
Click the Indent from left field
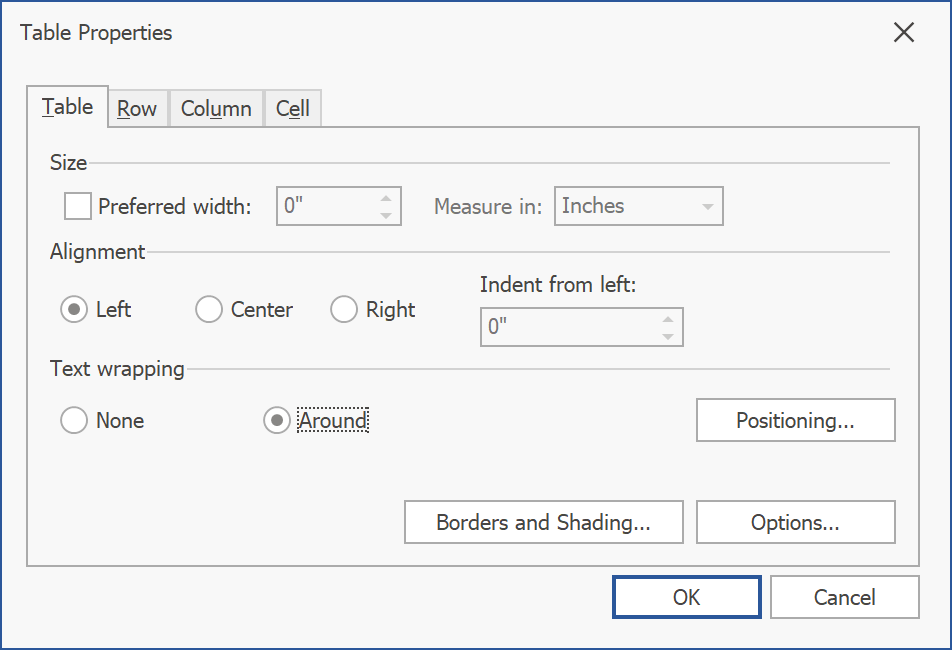(567, 327)
